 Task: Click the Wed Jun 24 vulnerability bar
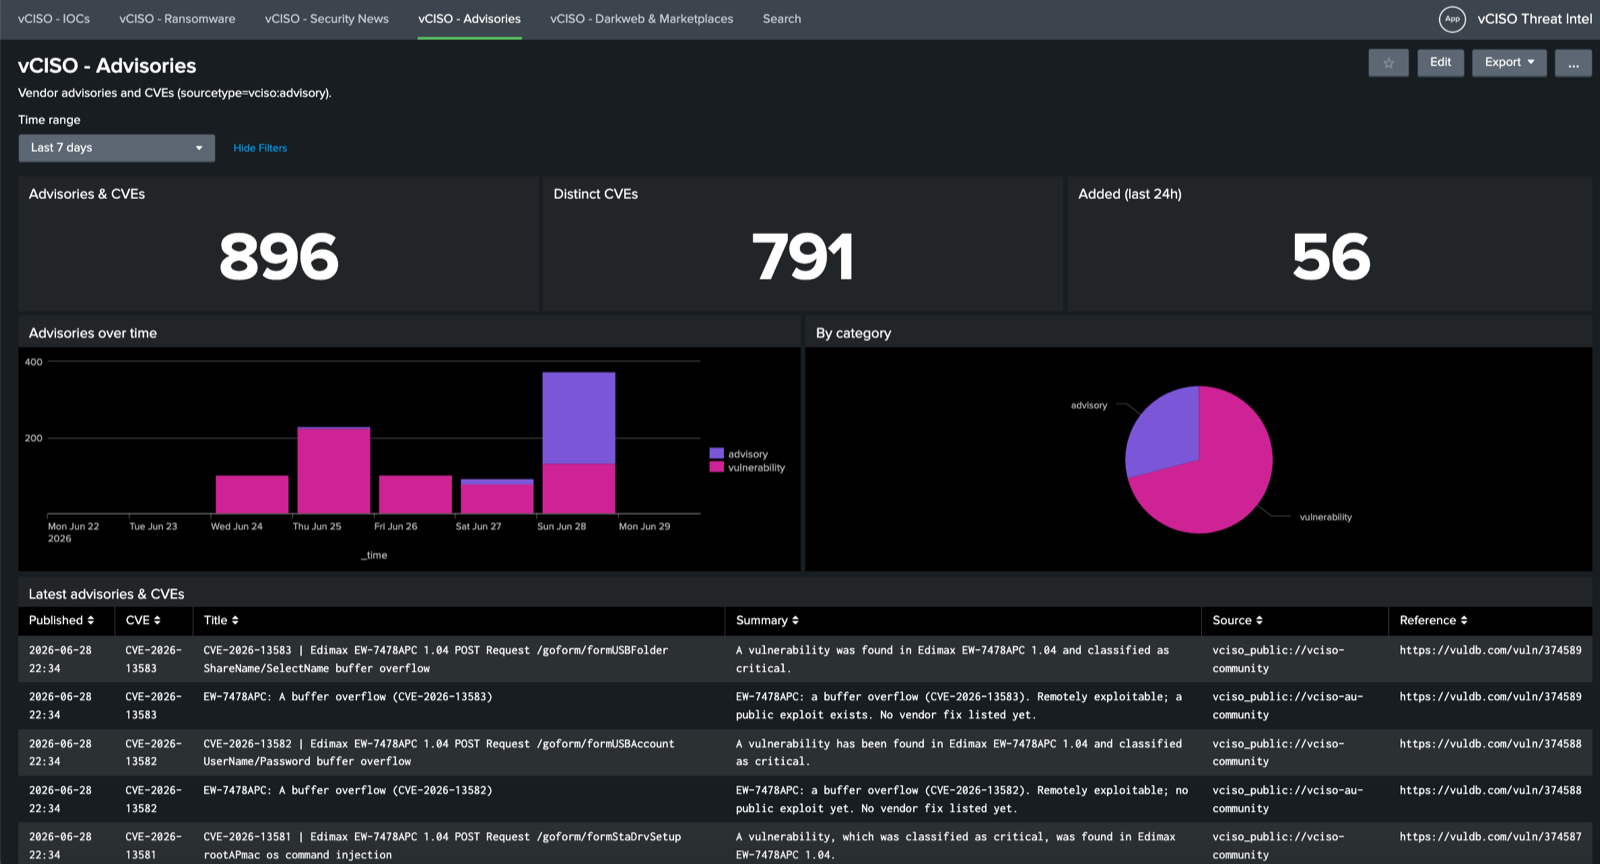click(252, 495)
